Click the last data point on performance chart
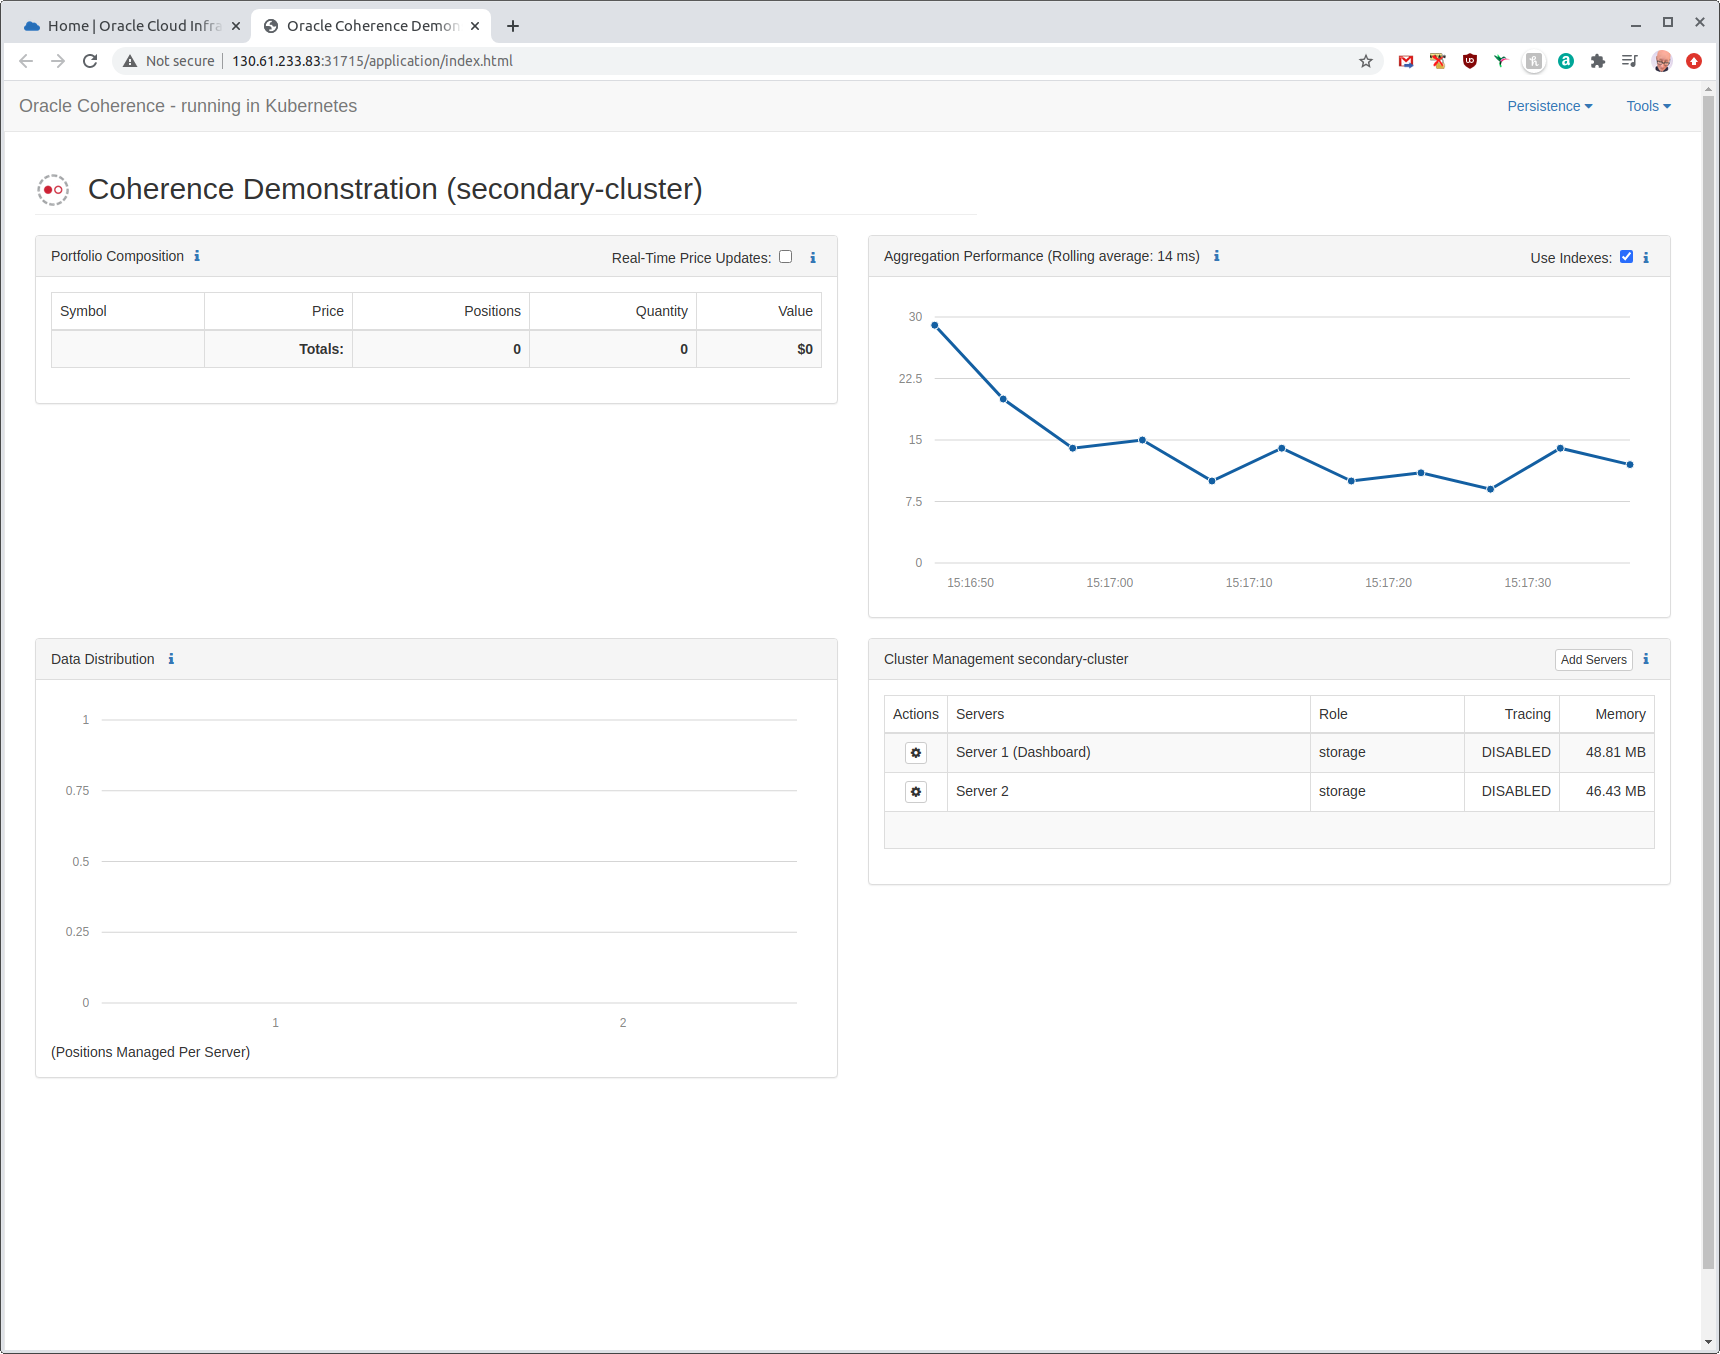 tap(1630, 464)
